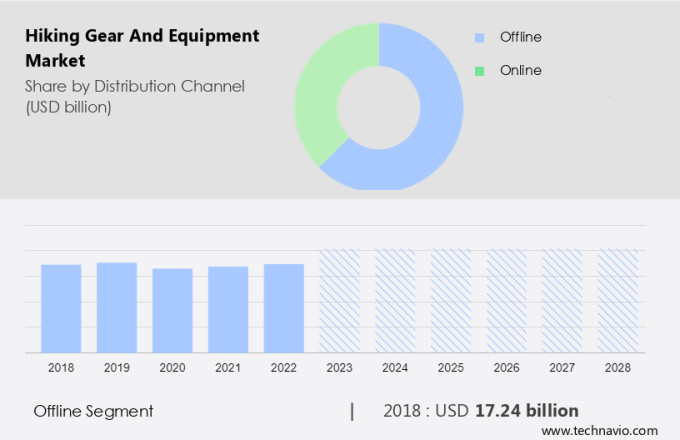
Task: Click the solid 2021 bar
Action: [228, 309]
